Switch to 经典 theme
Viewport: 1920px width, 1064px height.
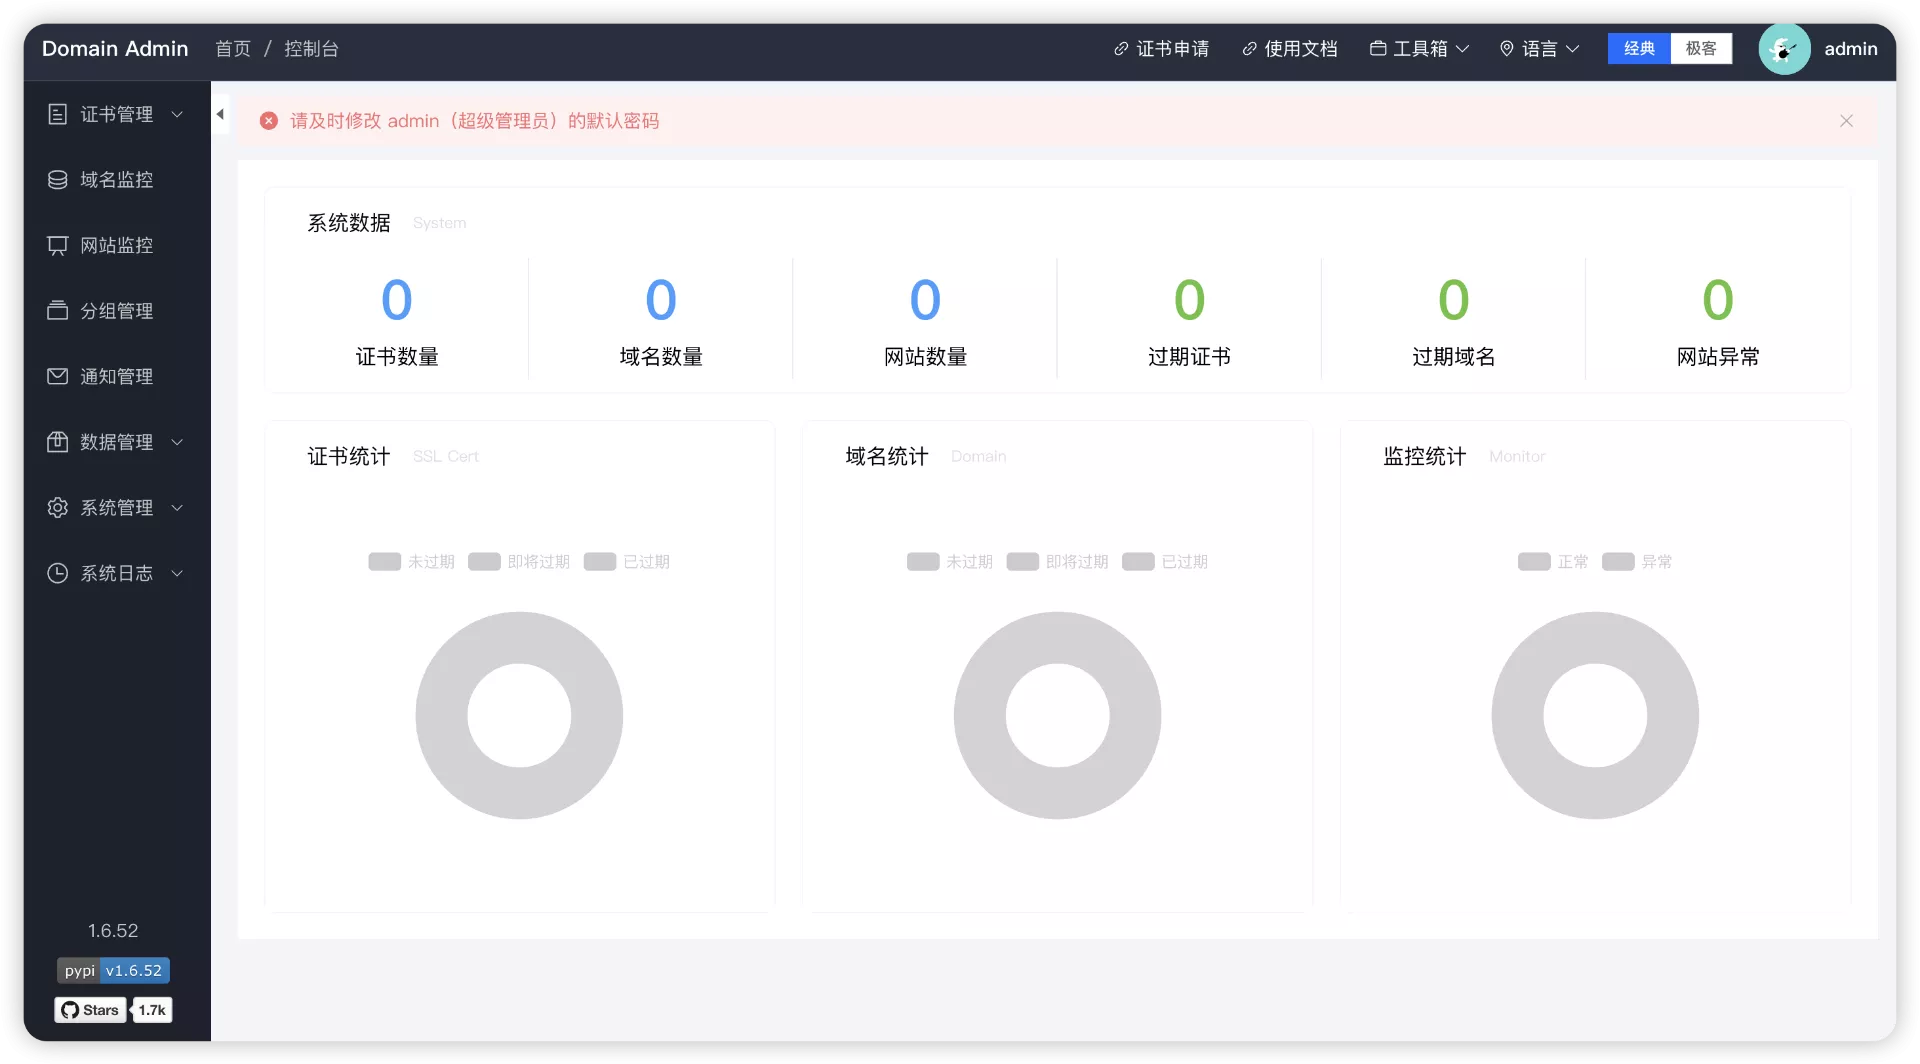(x=1639, y=49)
